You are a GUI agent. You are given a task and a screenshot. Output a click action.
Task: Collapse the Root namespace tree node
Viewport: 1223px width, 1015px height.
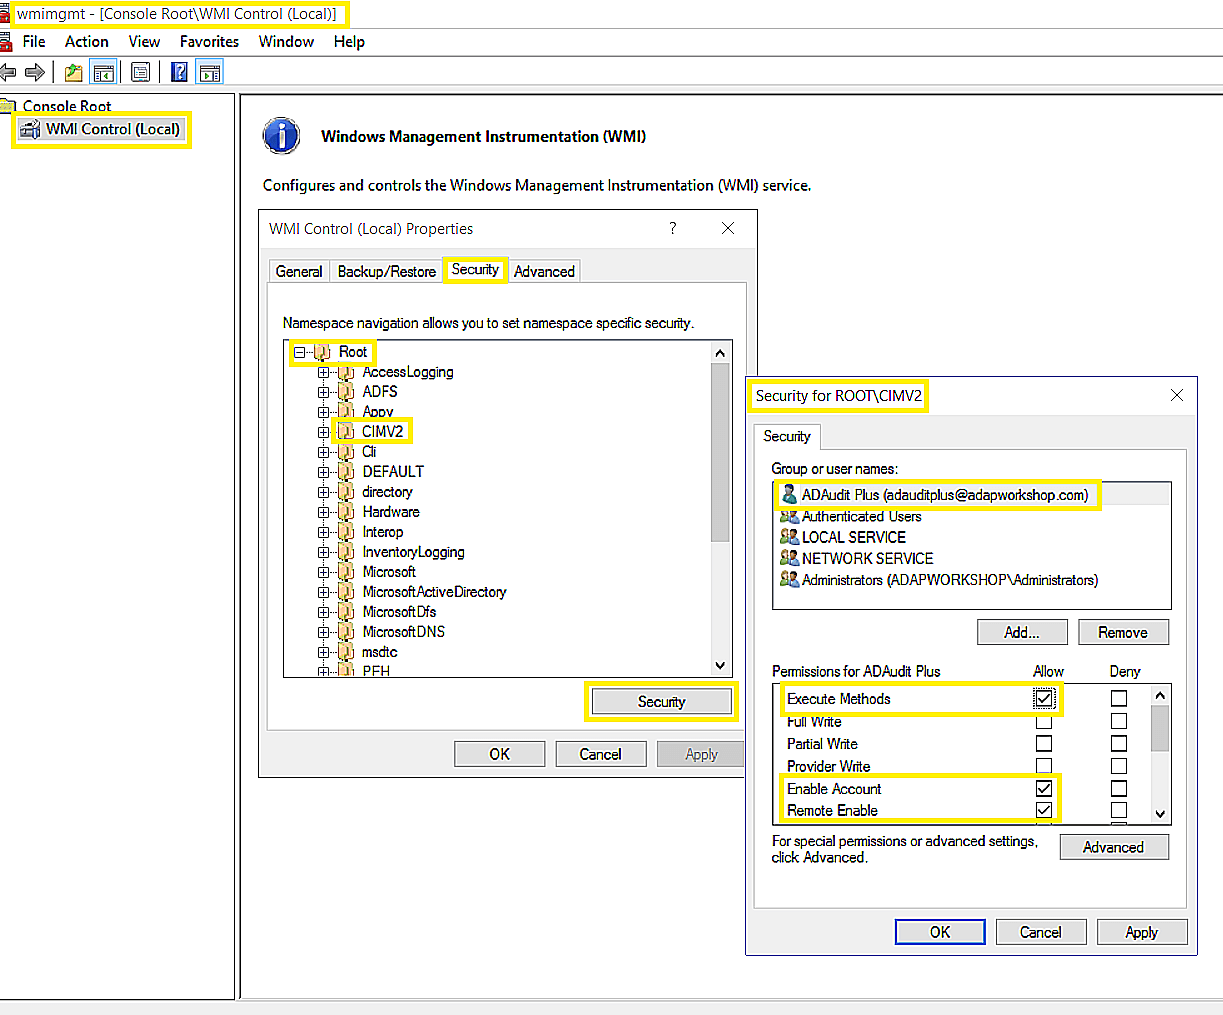[299, 352]
